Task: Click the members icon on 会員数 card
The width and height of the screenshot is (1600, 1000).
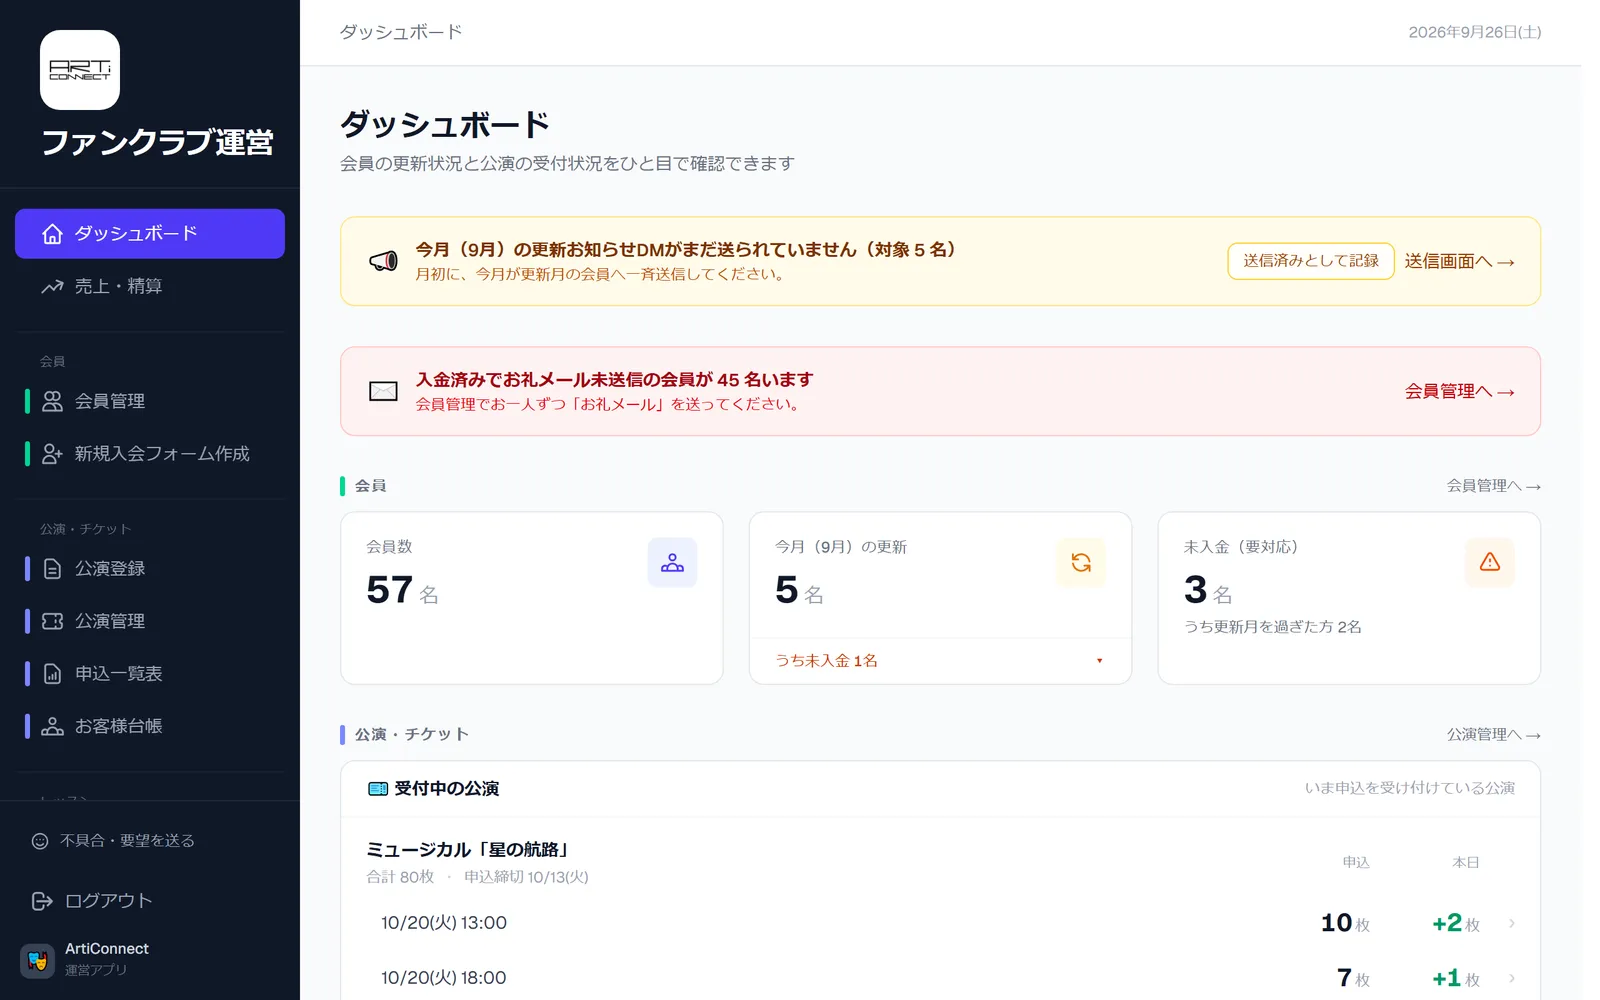Action: point(672,562)
